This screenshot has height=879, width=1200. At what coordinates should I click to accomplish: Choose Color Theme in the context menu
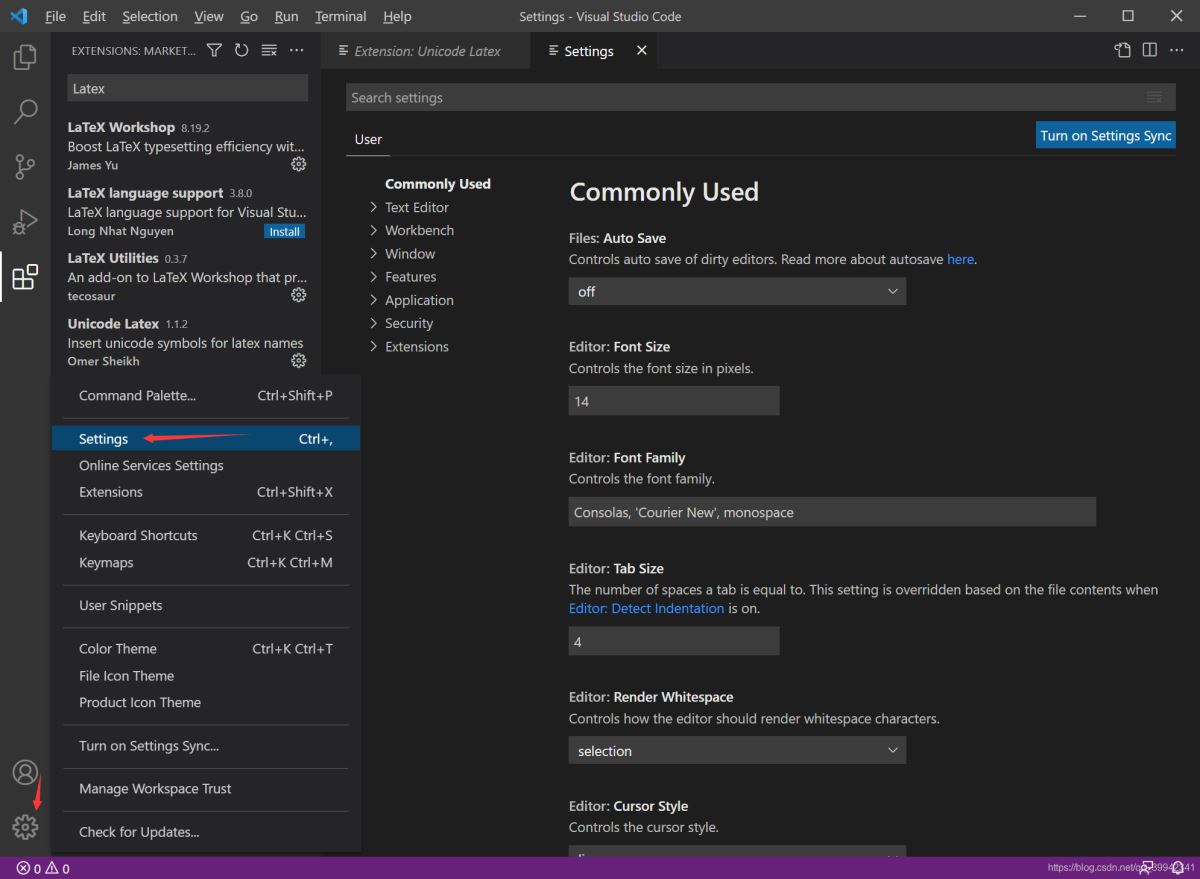coord(118,649)
